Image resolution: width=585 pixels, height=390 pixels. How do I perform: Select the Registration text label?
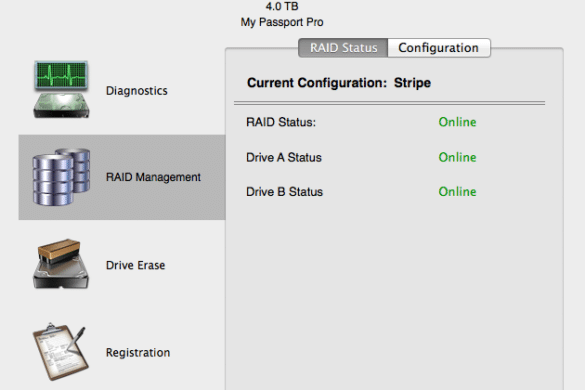pyautogui.click(x=138, y=353)
